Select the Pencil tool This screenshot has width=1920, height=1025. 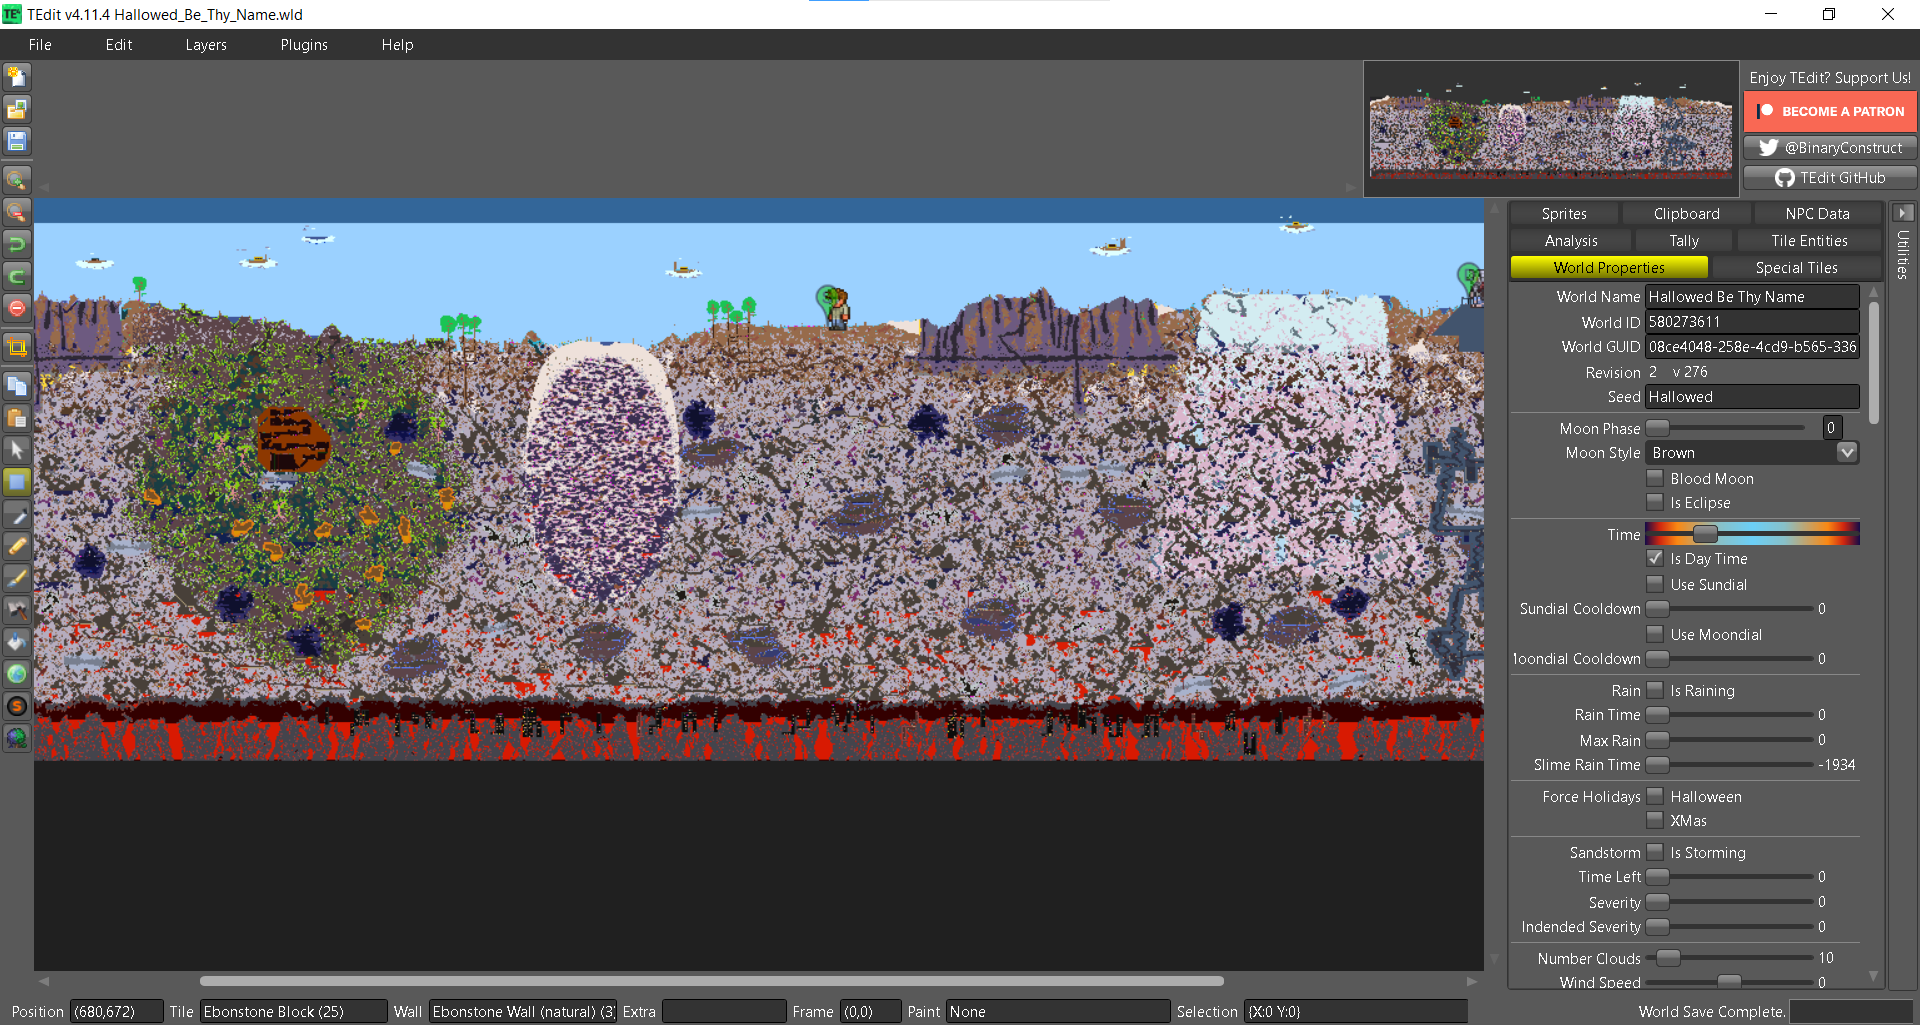[x=17, y=546]
